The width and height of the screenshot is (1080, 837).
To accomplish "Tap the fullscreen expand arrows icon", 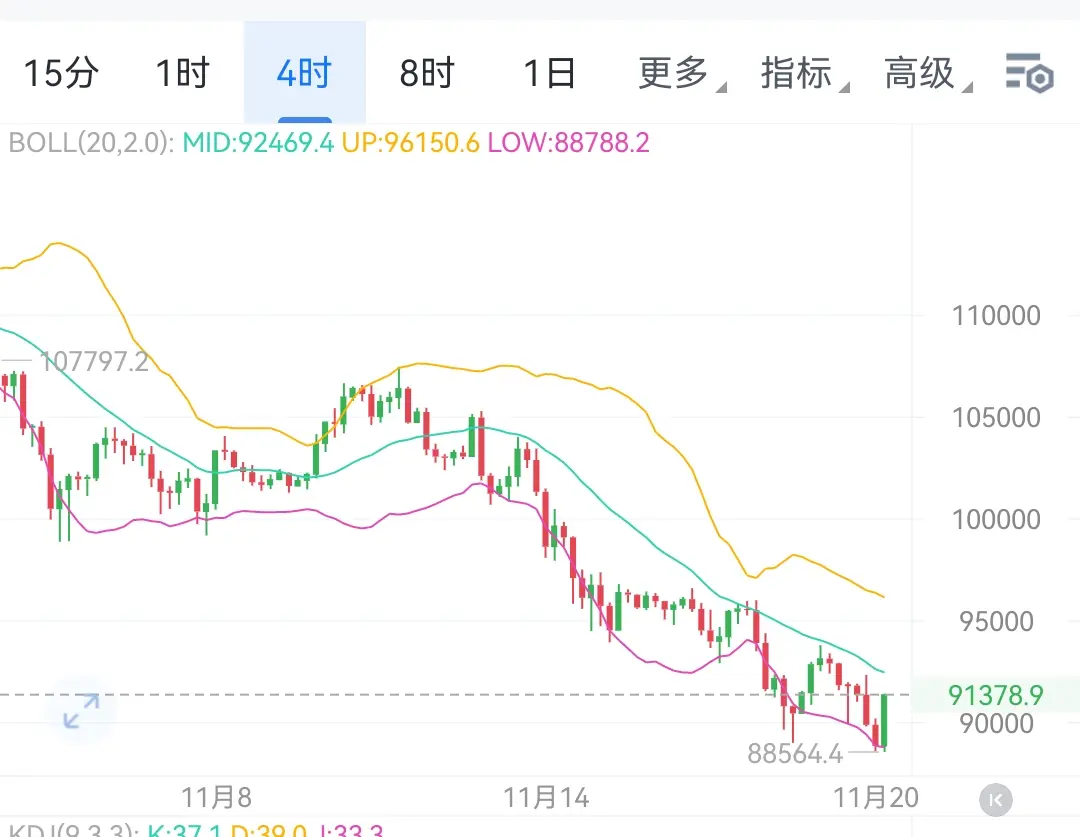I will coord(81,711).
